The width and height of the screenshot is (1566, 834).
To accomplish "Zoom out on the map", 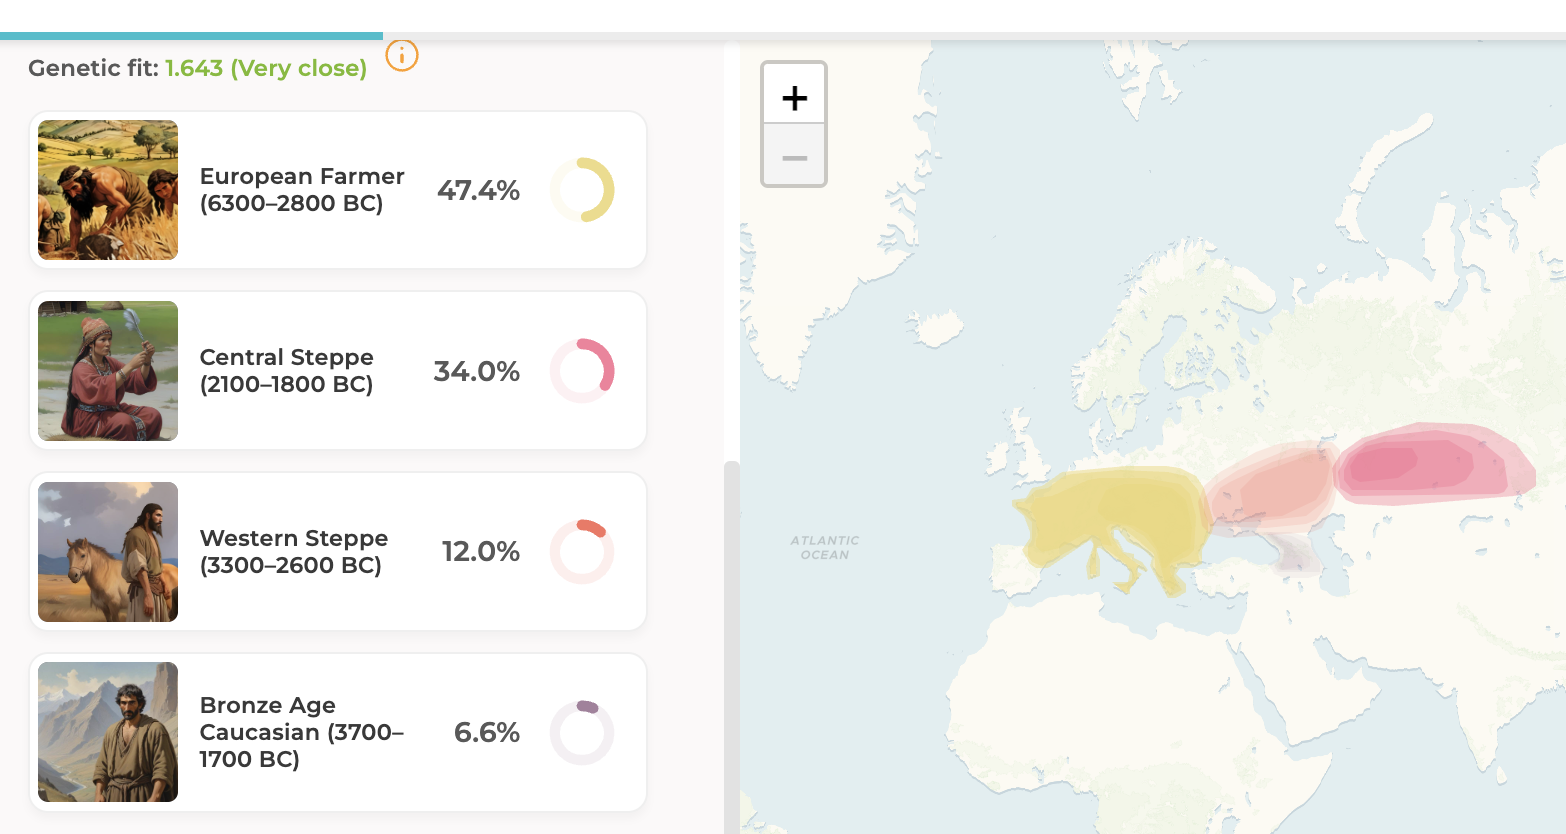I will 794,157.
